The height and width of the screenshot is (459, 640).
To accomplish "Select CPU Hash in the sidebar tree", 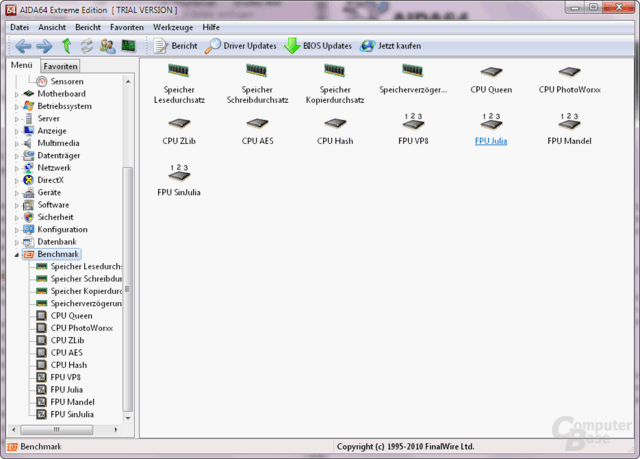I will 69,365.
